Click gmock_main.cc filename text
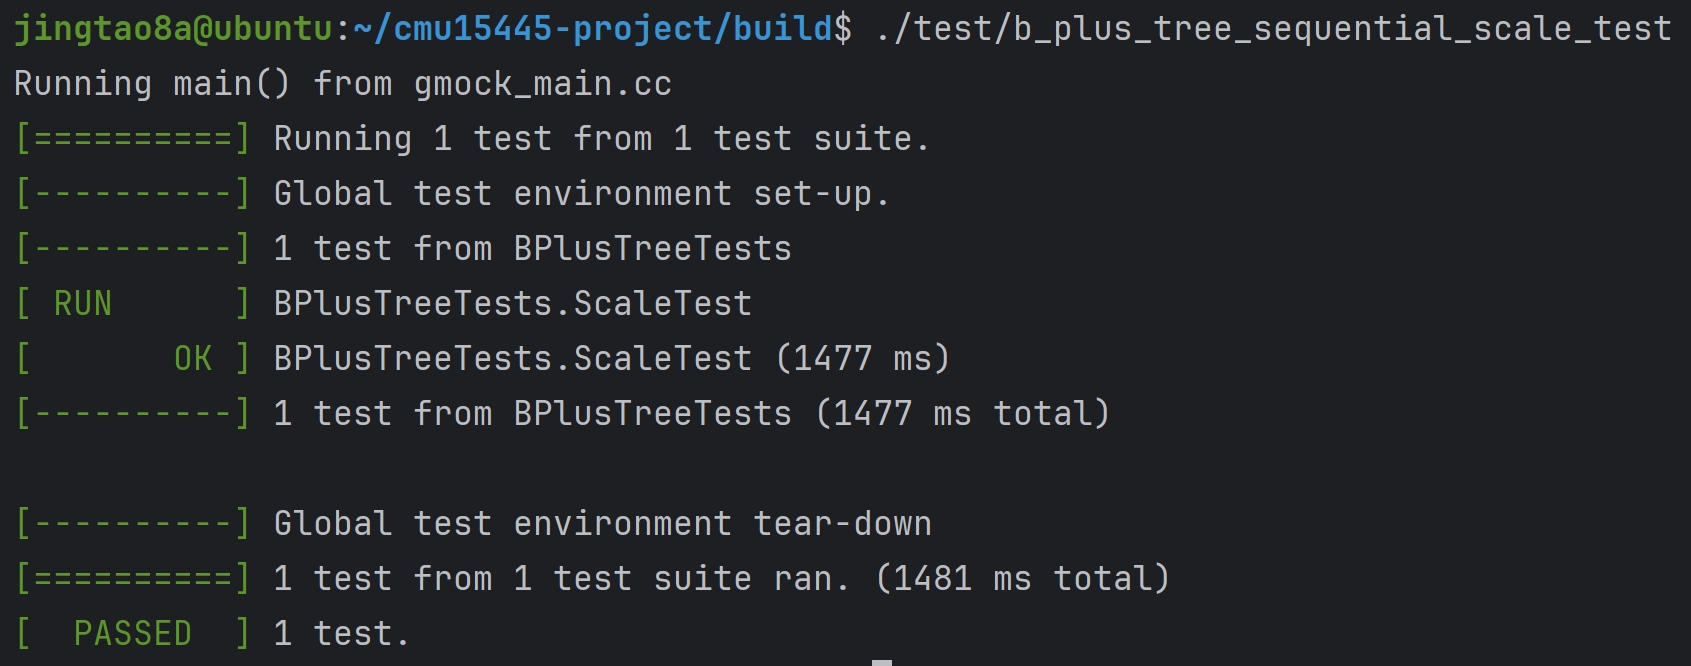This screenshot has width=1691, height=666. (543, 84)
